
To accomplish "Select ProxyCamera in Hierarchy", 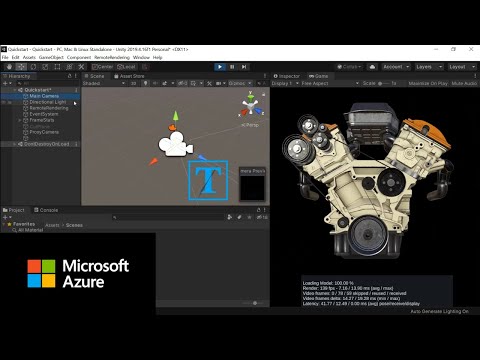I will pos(40,132).
